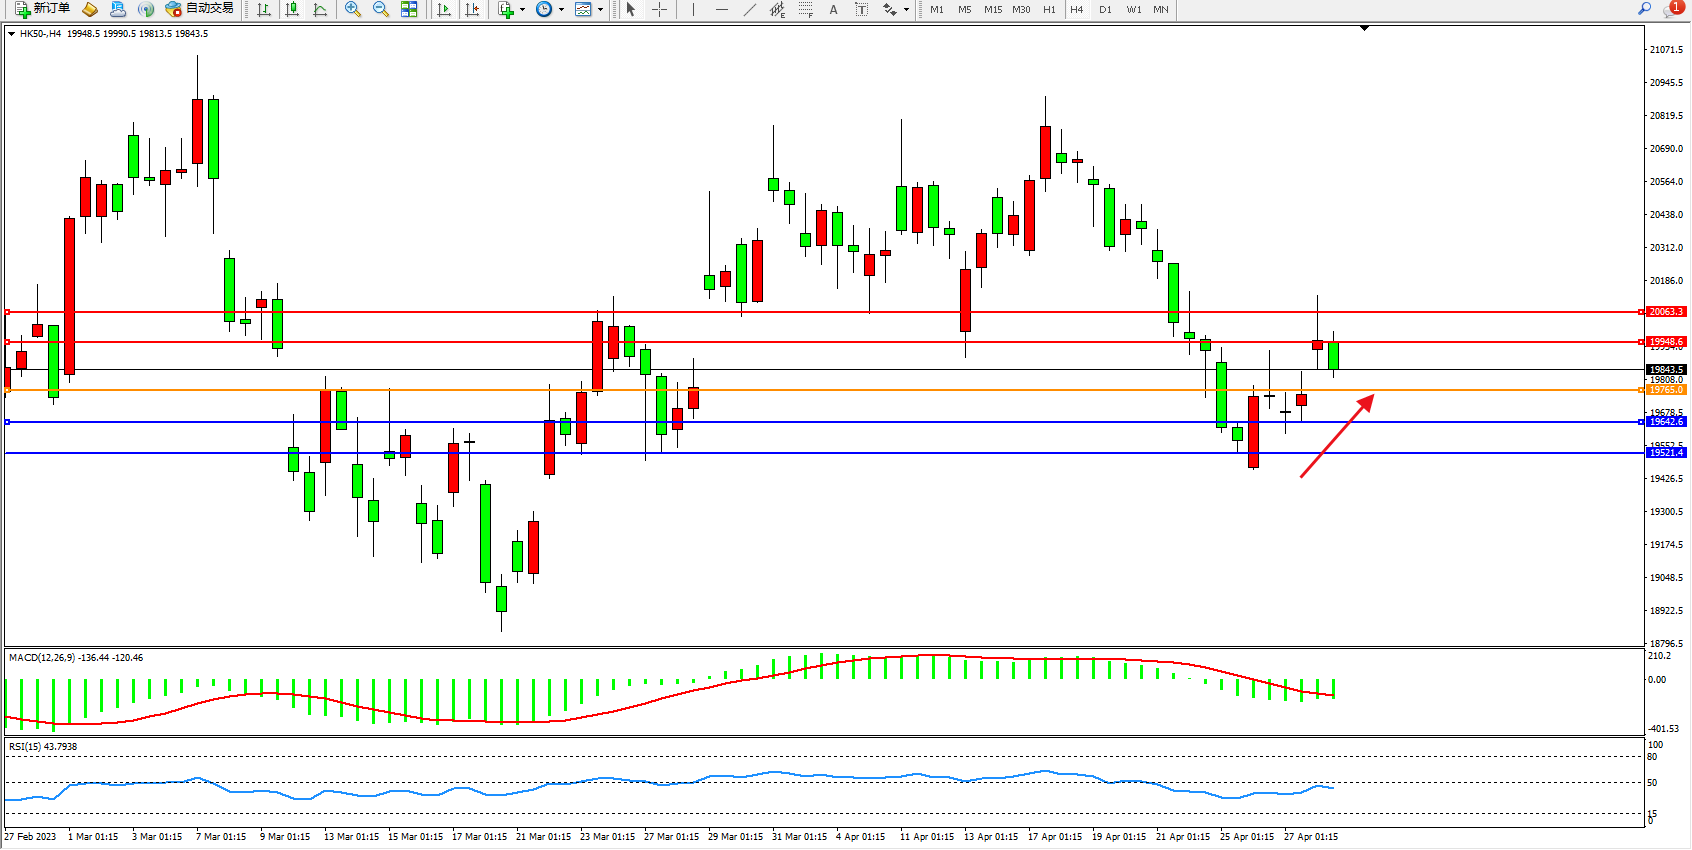Expand the periodicity clock dropdown
Viewport: 1692px width, 850px height.
561,10
